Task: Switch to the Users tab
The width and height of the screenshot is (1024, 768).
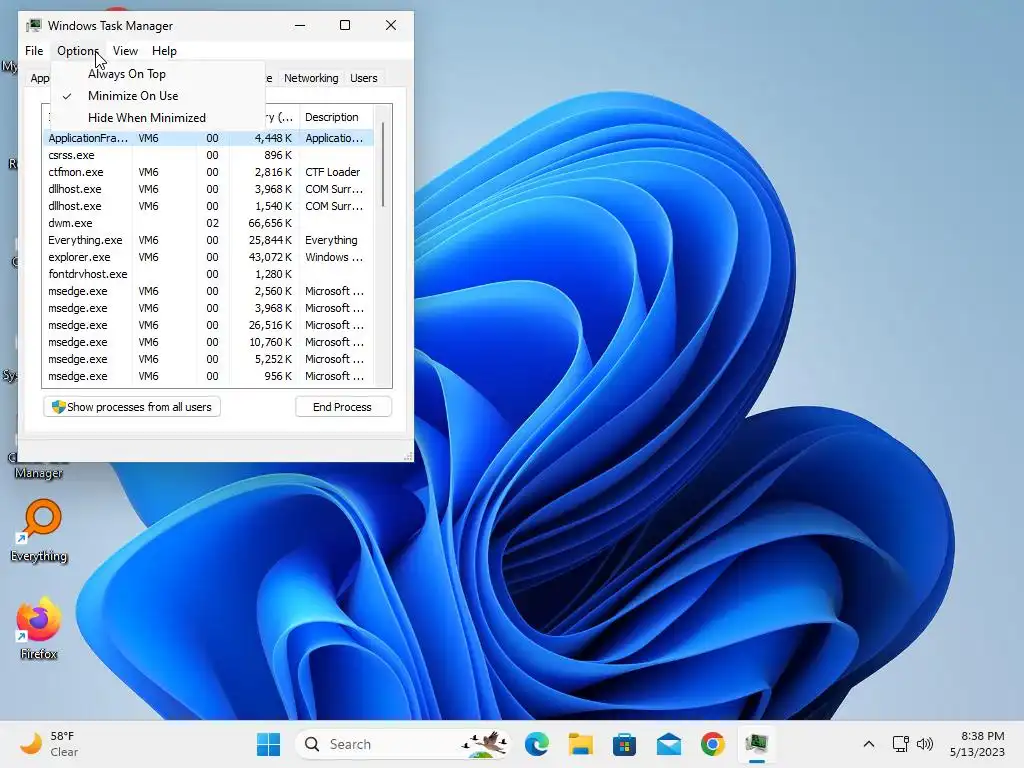Action: coord(364,78)
